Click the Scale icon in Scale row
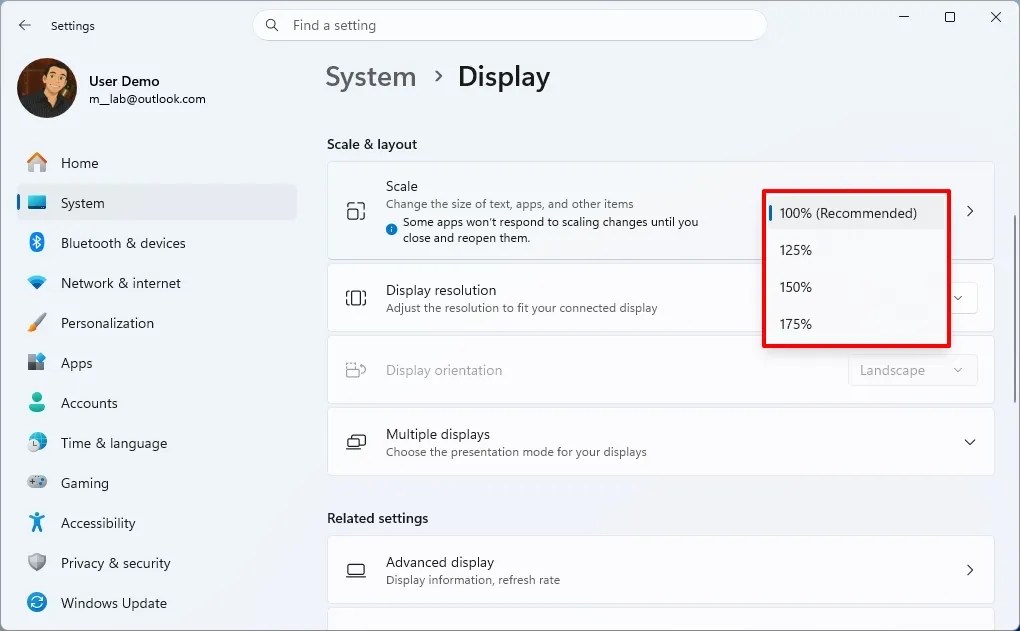This screenshot has height=631, width=1020. click(356, 211)
